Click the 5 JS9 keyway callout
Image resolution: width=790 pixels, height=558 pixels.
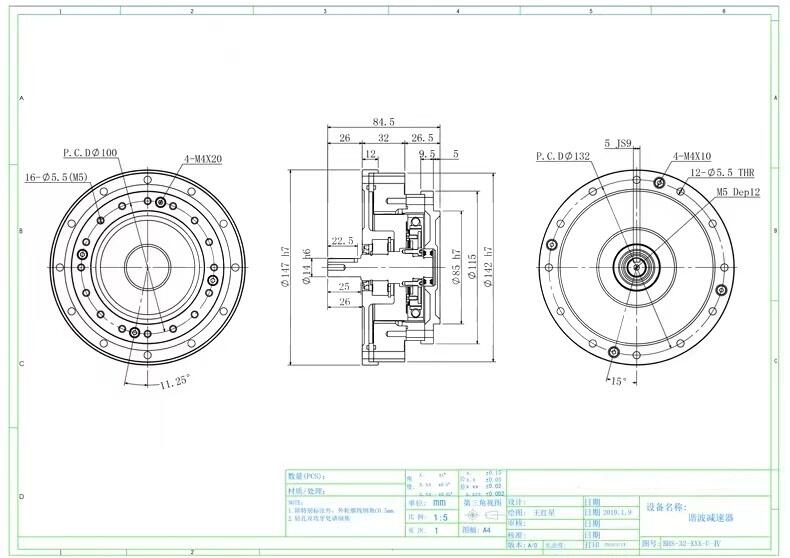pos(619,144)
